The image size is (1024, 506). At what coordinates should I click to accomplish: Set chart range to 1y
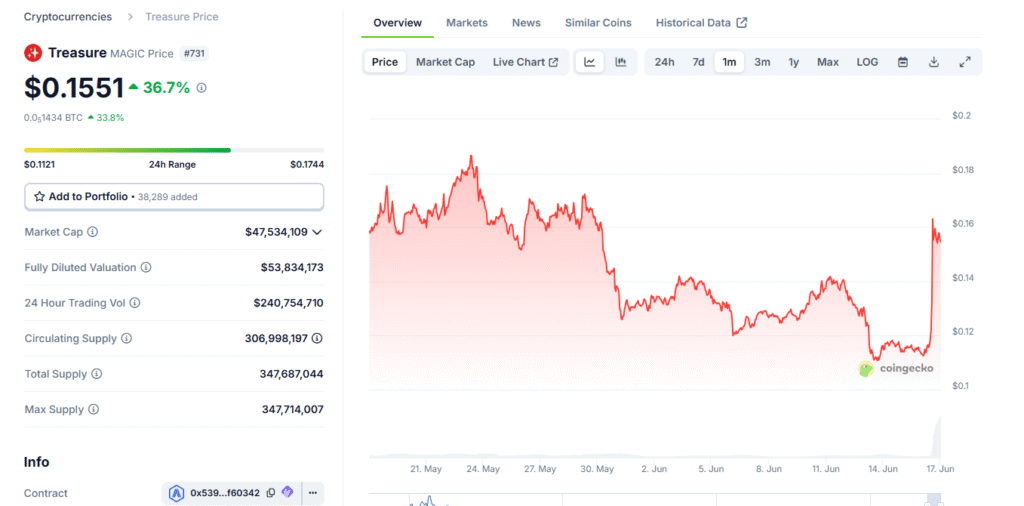[793, 62]
